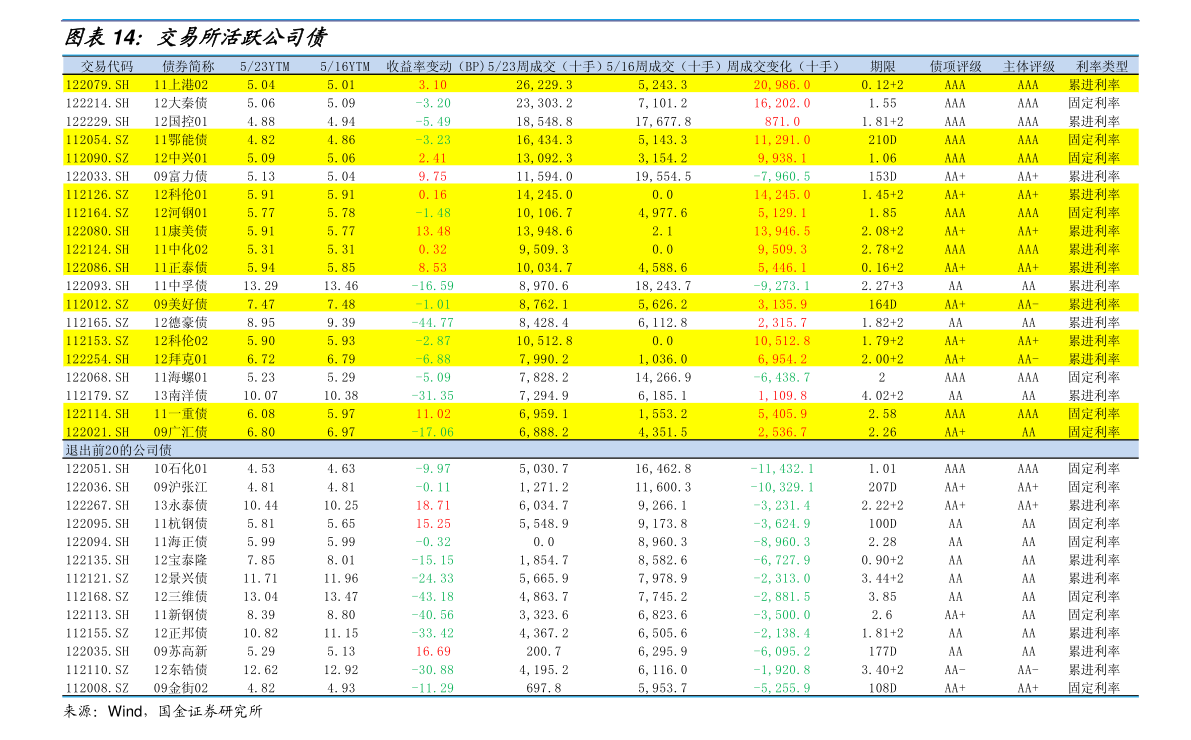Click the 主体评级 column header

pyautogui.click(x=1028, y=66)
